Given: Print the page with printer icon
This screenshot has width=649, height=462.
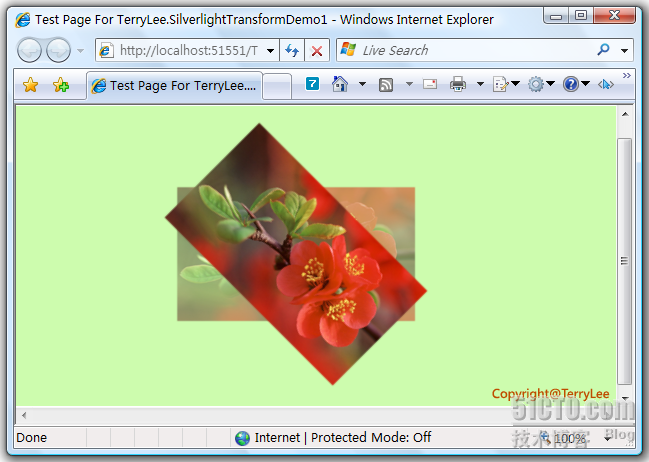Looking at the screenshot, I should click(x=458, y=84).
